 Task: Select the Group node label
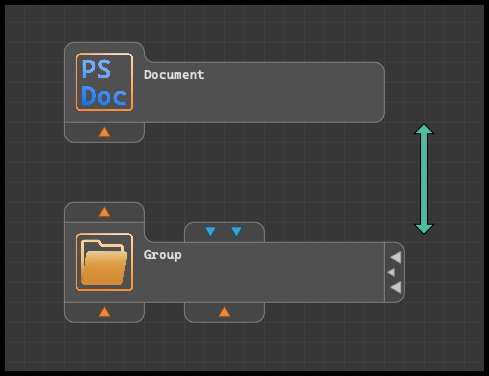coord(163,255)
